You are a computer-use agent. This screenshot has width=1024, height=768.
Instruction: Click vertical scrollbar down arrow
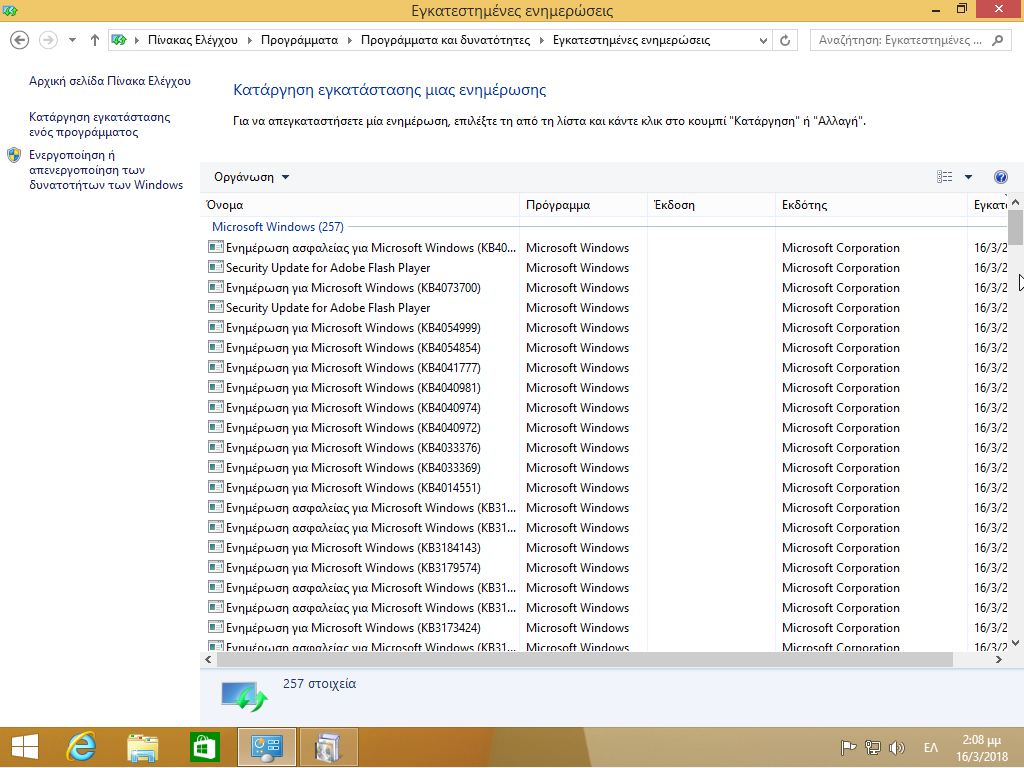click(x=1015, y=643)
